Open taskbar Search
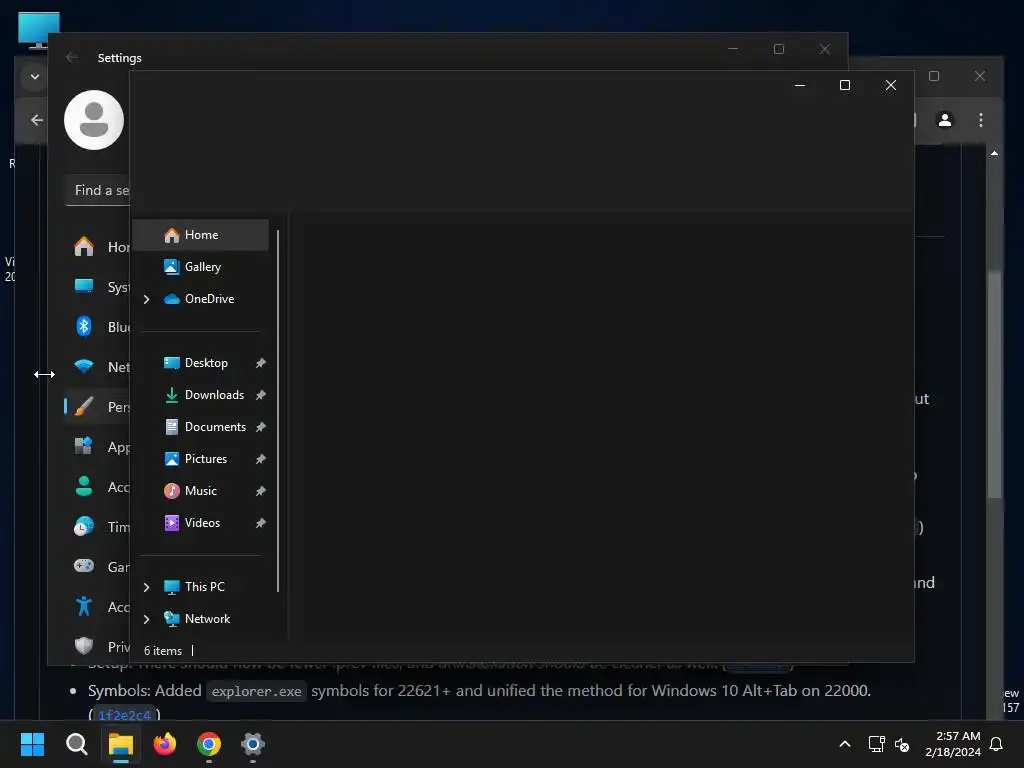This screenshot has height=768, width=1024. [76, 744]
